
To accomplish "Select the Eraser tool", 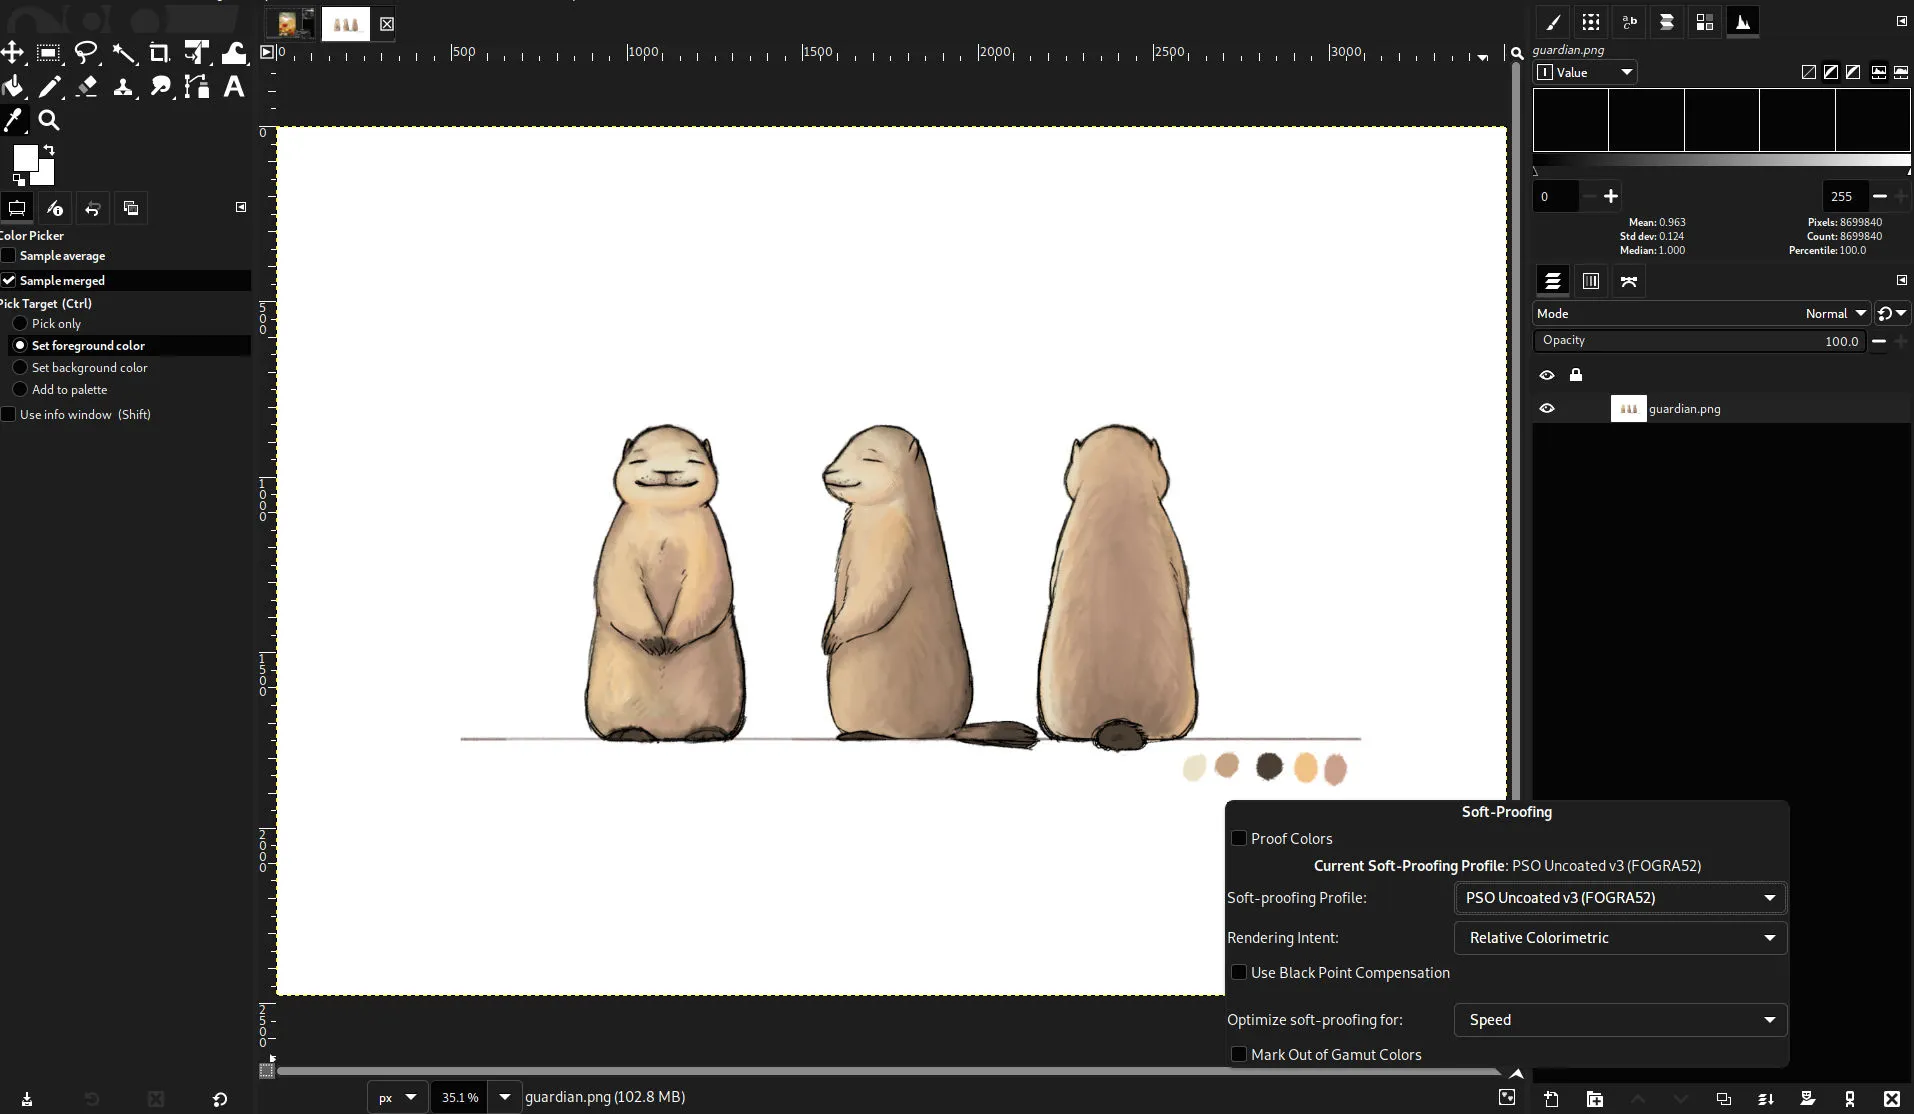I will [x=87, y=87].
